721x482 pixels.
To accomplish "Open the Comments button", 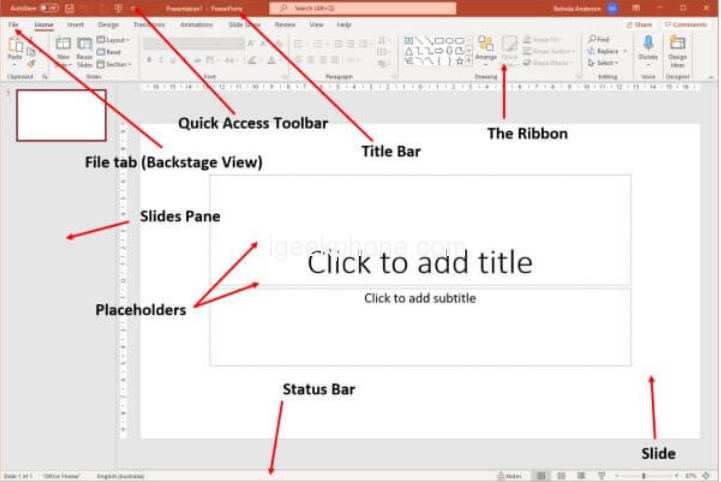I will click(x=686, y=24).
